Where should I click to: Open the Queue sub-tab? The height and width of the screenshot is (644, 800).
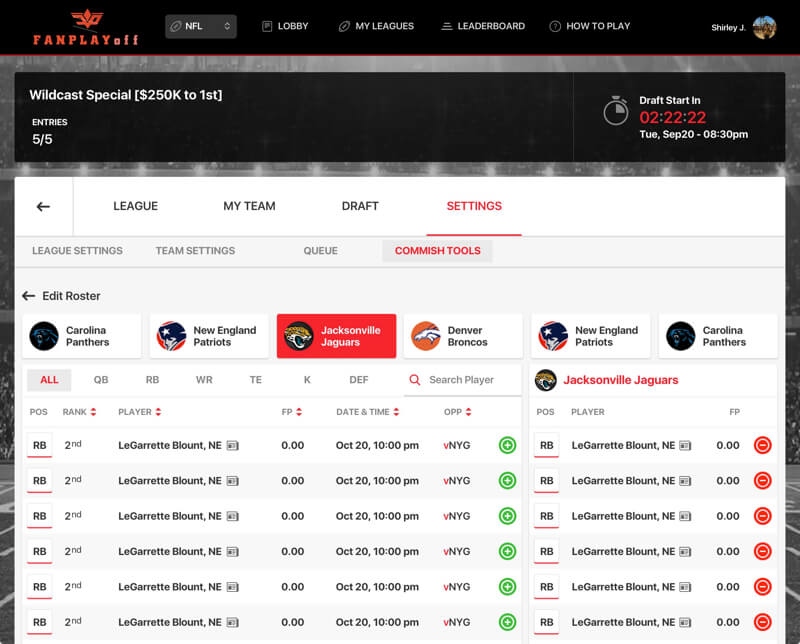(x=320, y=251)
